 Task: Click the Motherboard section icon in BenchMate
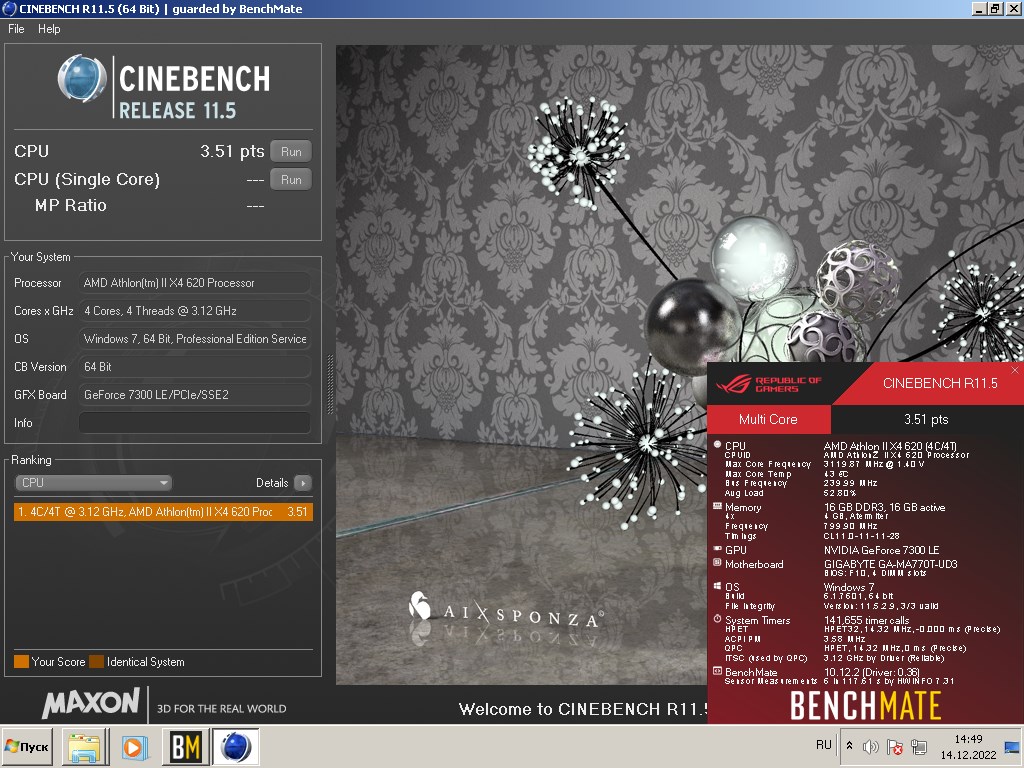pos(717,562)
